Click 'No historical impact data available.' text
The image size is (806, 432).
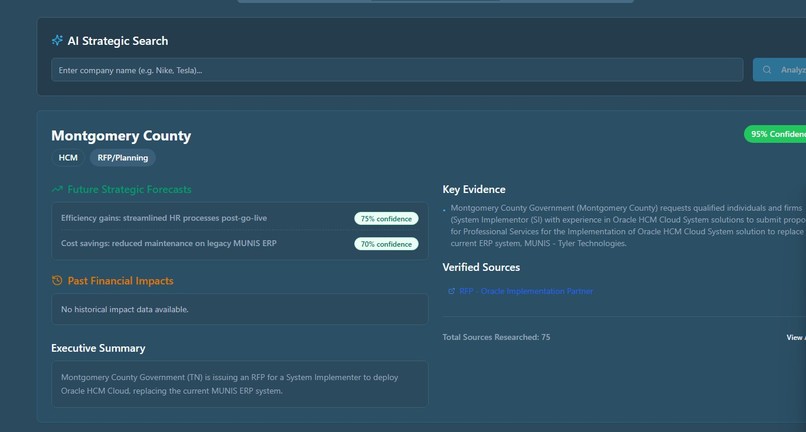point(125,309)
